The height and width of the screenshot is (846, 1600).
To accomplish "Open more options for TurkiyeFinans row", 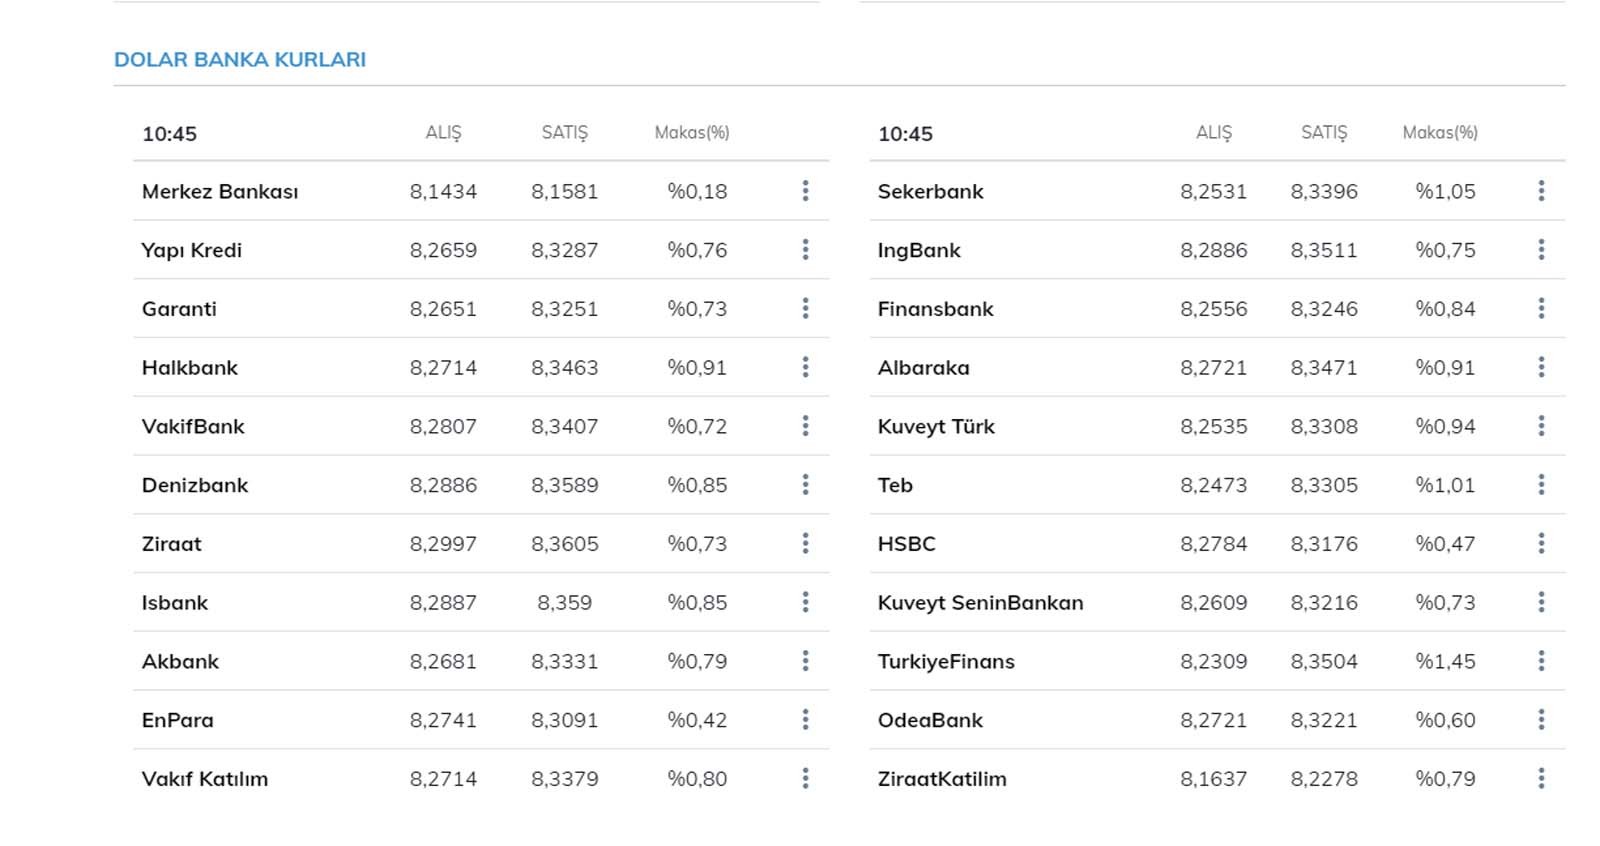I will 1541,661.
